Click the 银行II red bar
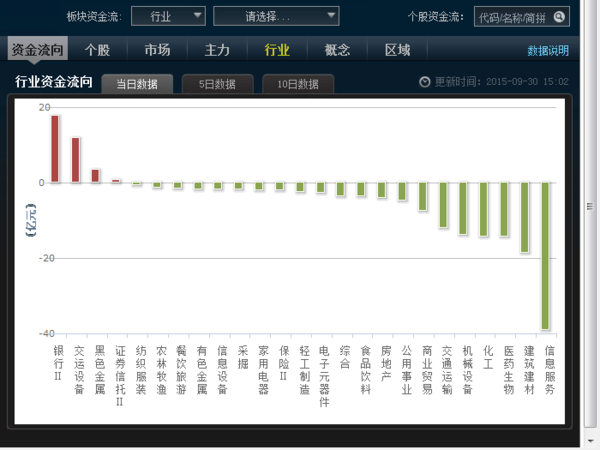The width and height of the screenshot is (600, 450). (x=55, y=149)
